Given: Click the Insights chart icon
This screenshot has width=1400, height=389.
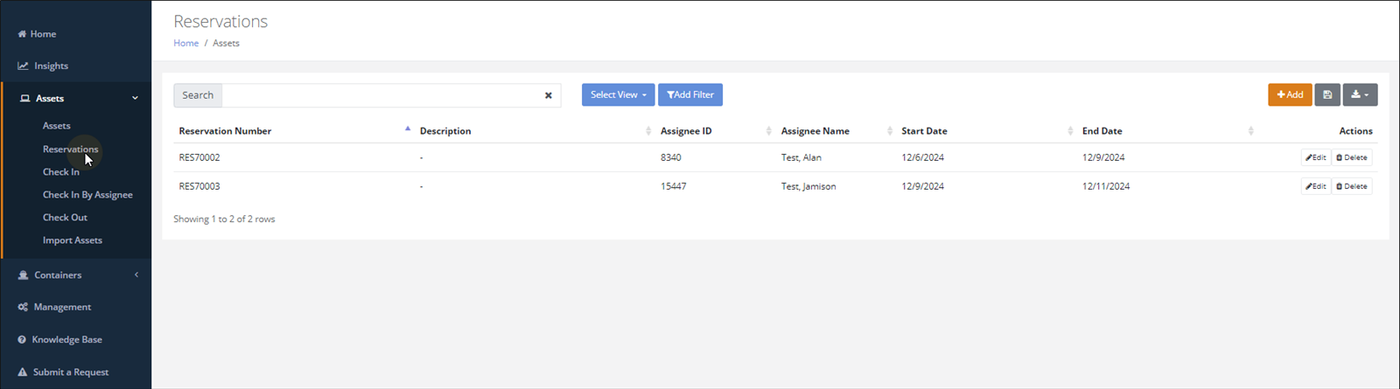Looking at the screenshot, I should coord(22,66).
